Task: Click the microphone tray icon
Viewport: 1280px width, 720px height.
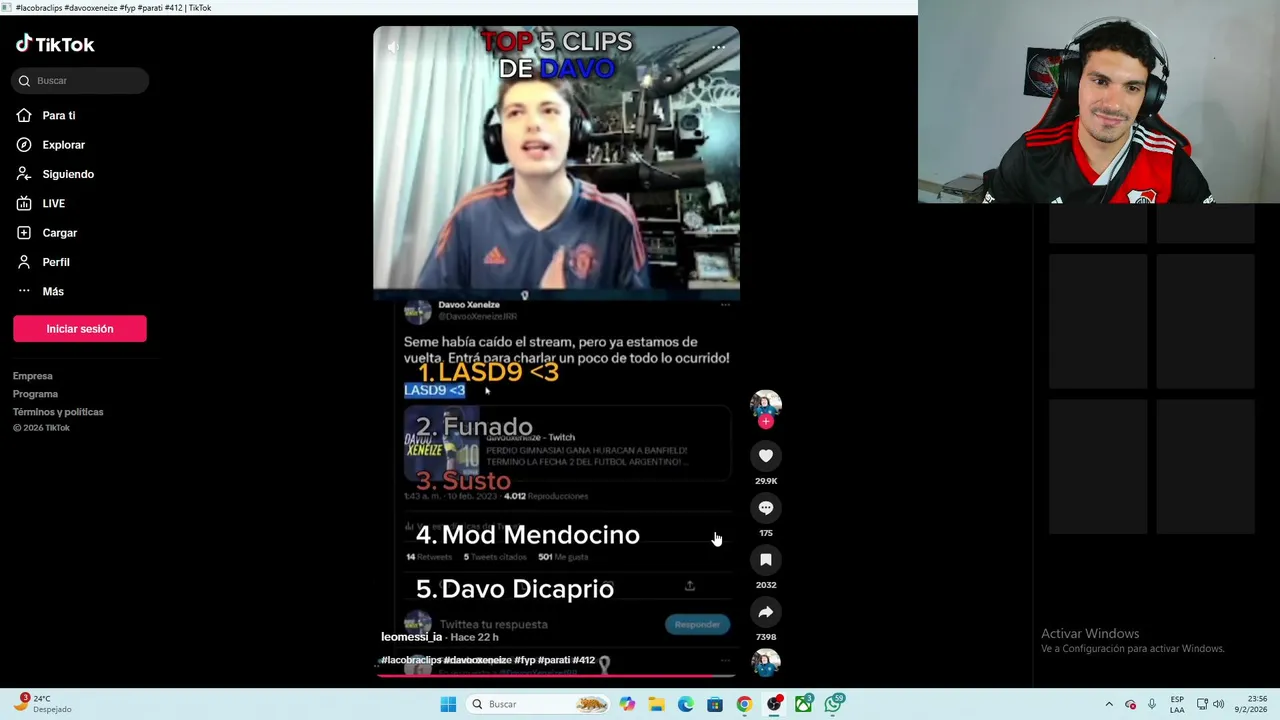Action: point(1152,704)
